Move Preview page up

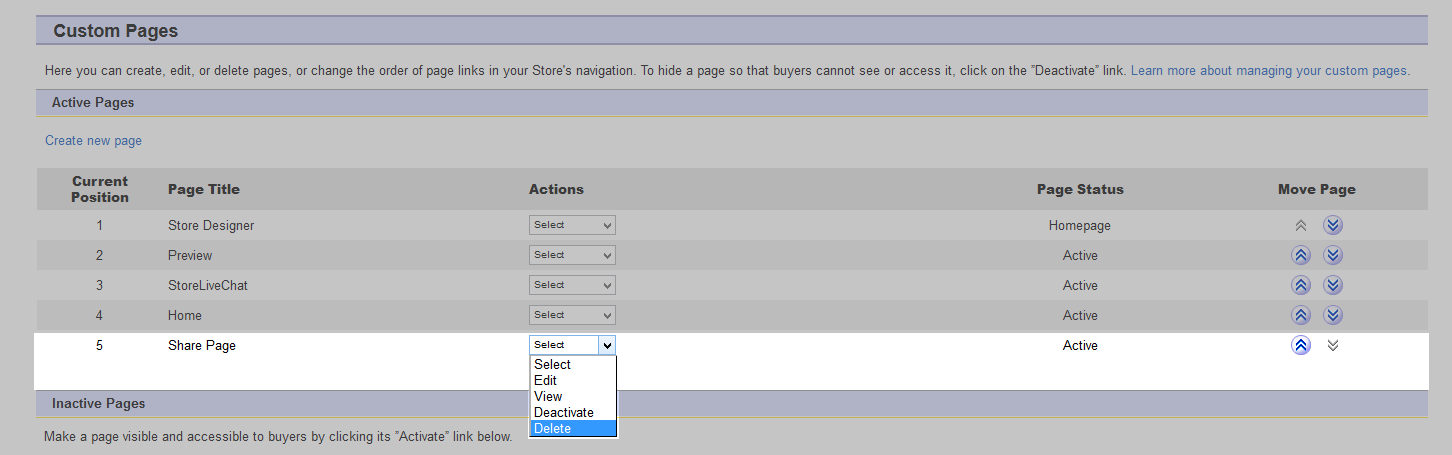point(1301,255)
